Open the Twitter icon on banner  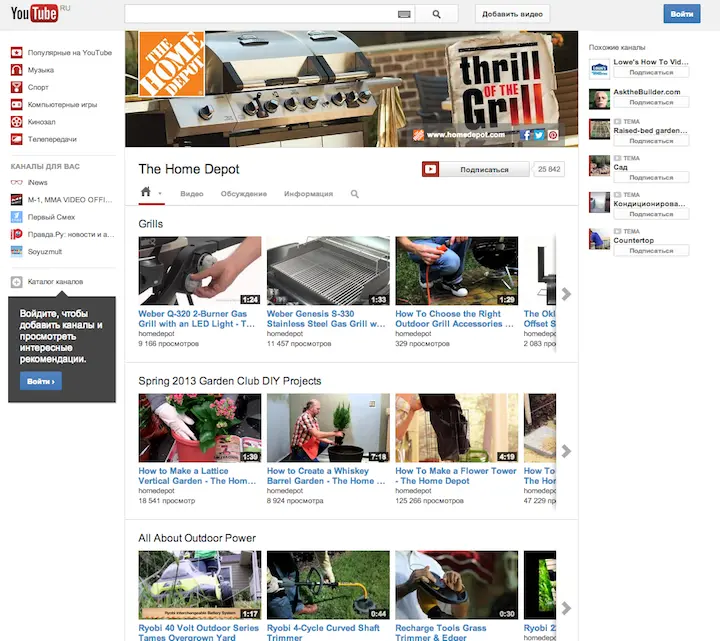click(x=539, y=135)
